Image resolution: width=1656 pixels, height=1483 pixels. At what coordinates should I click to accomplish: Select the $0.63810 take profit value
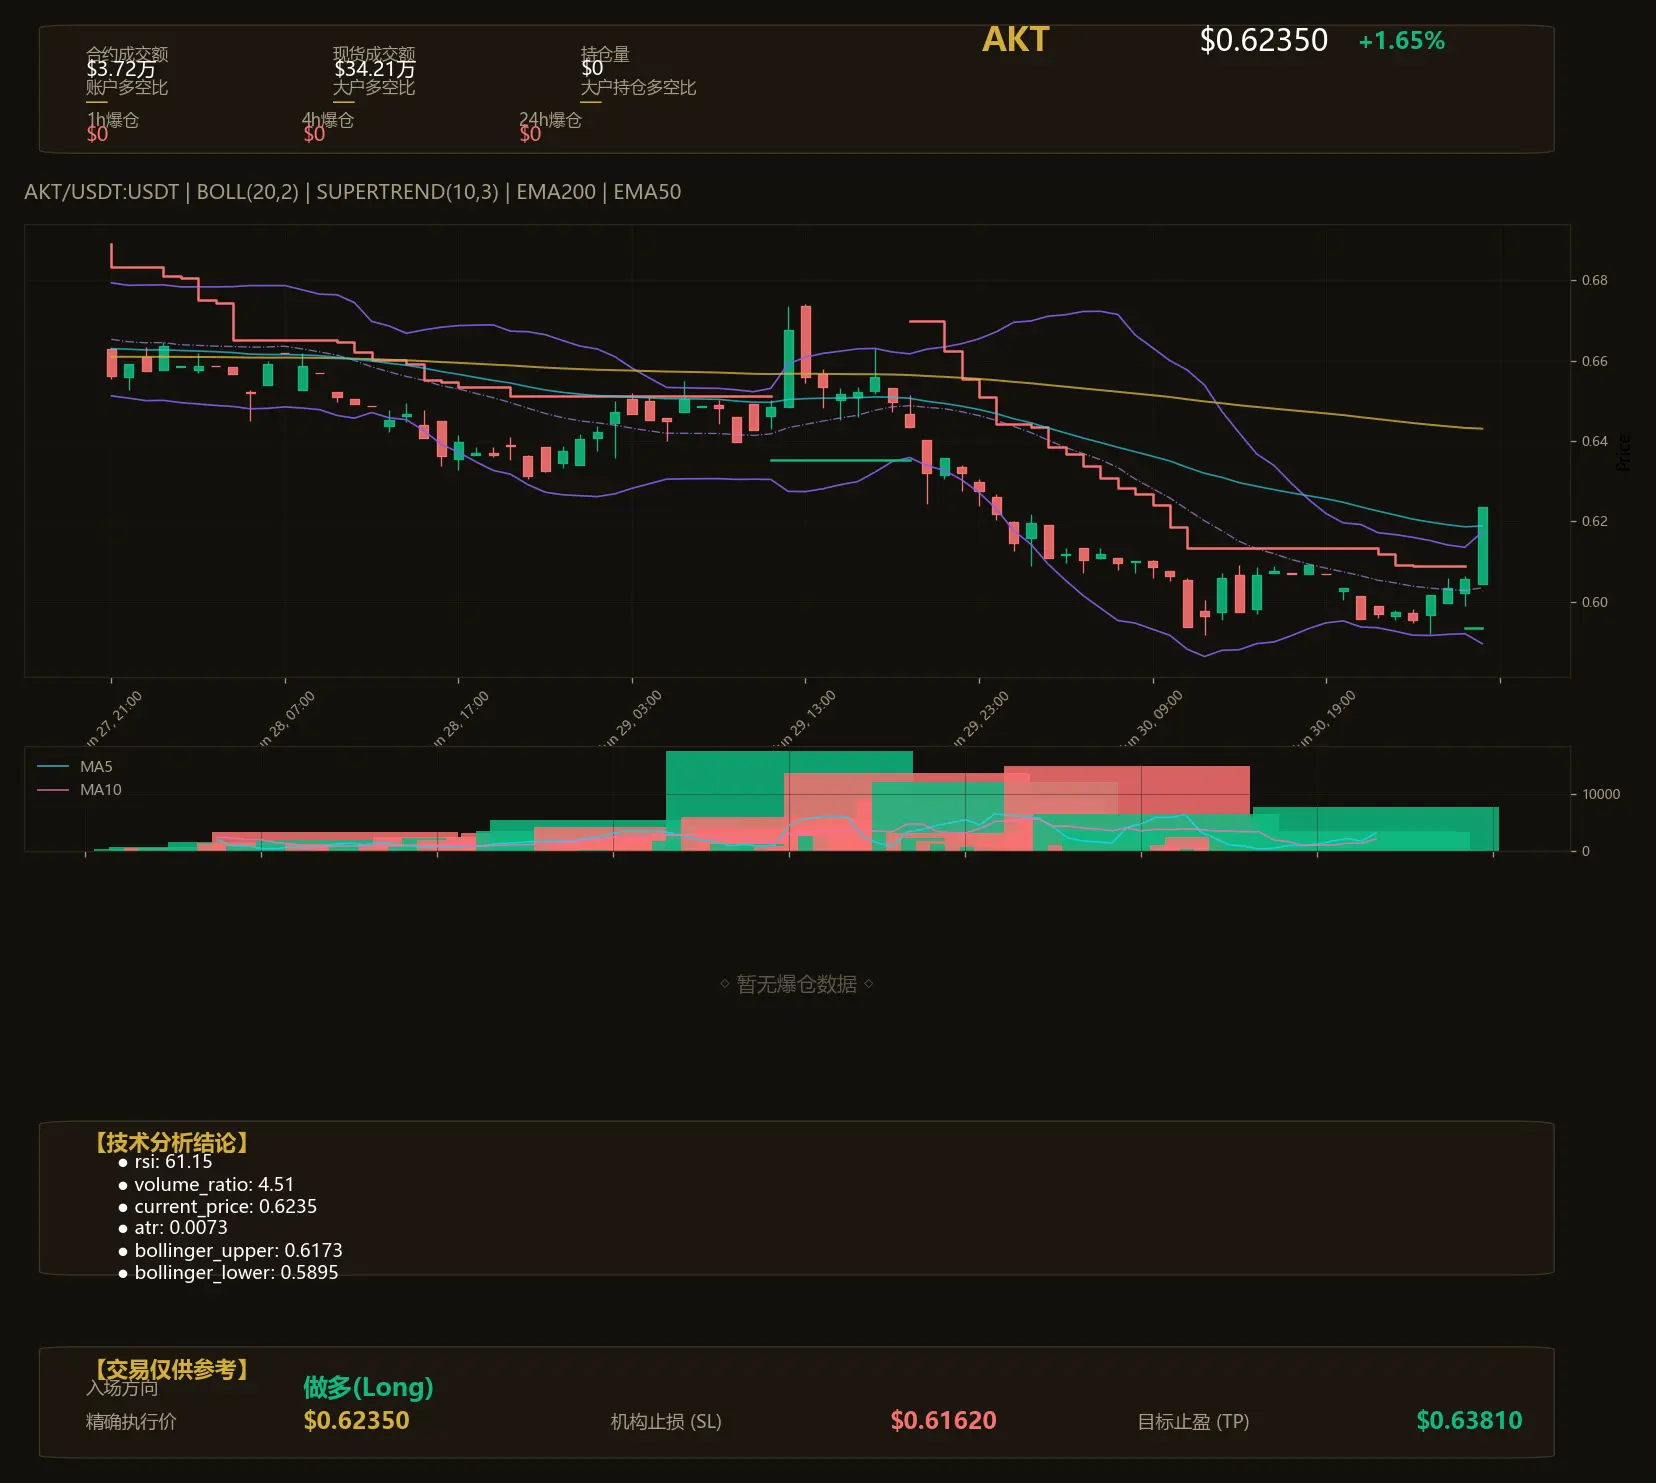[x=1469, y=1421]
